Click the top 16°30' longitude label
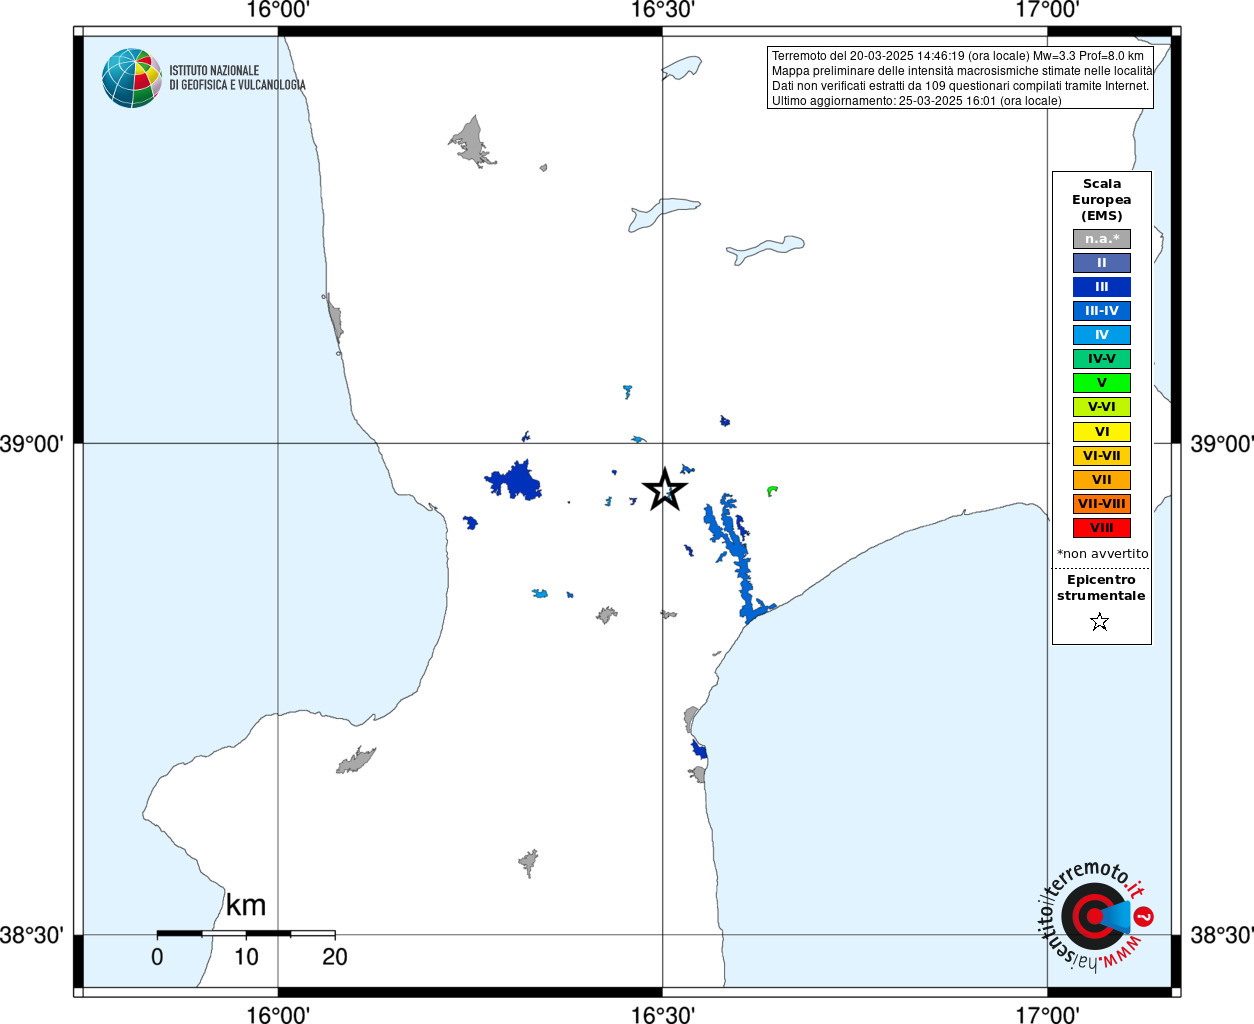Image resolution: width=1254 pixels, height=1024 pixels. [x=662, y=11]
